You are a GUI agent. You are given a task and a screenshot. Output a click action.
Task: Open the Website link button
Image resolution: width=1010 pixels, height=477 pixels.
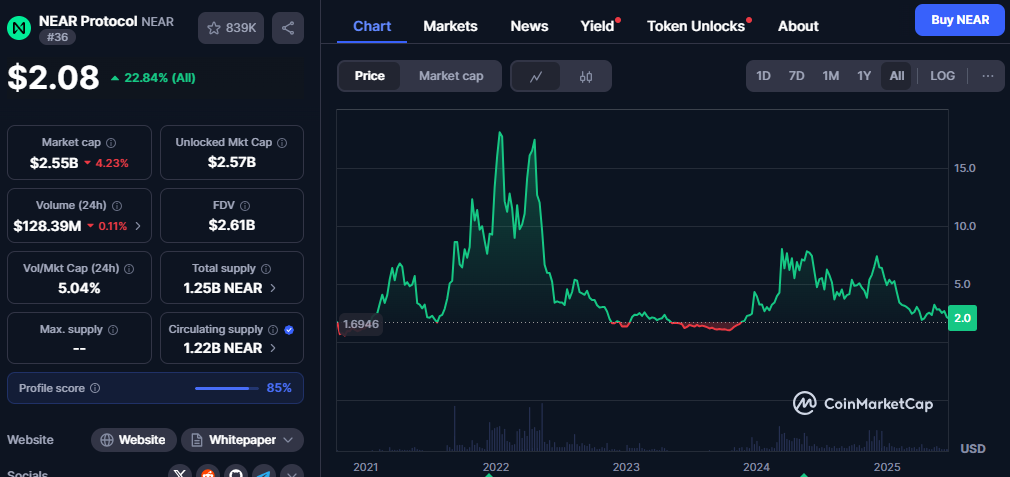(x=134, y=440)
